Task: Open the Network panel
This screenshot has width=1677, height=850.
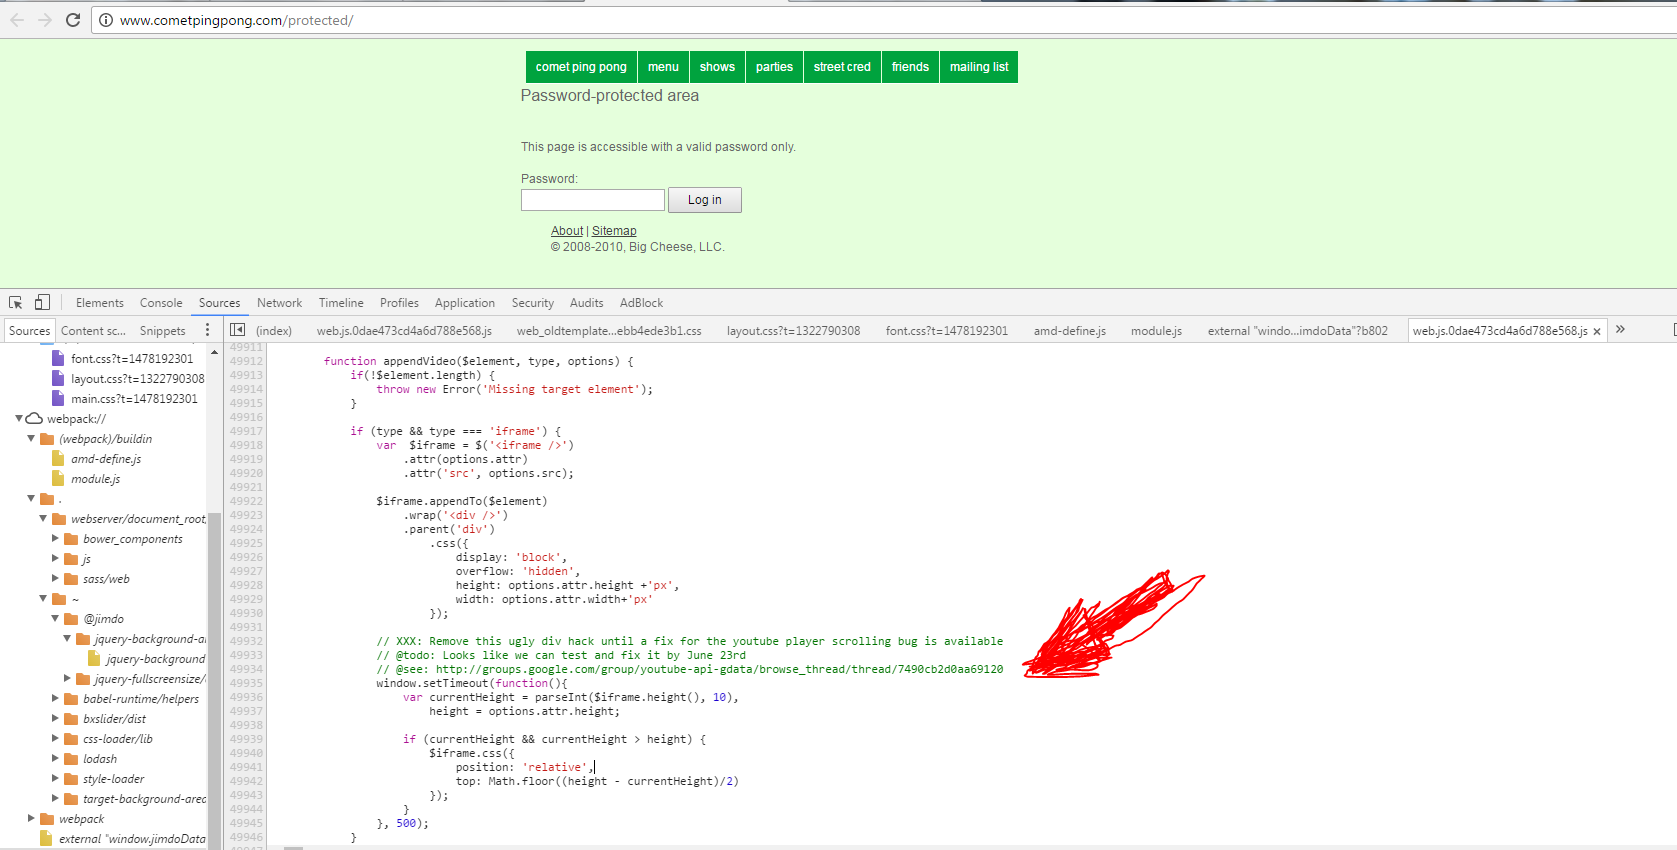Action: click(x=279, y=303)
